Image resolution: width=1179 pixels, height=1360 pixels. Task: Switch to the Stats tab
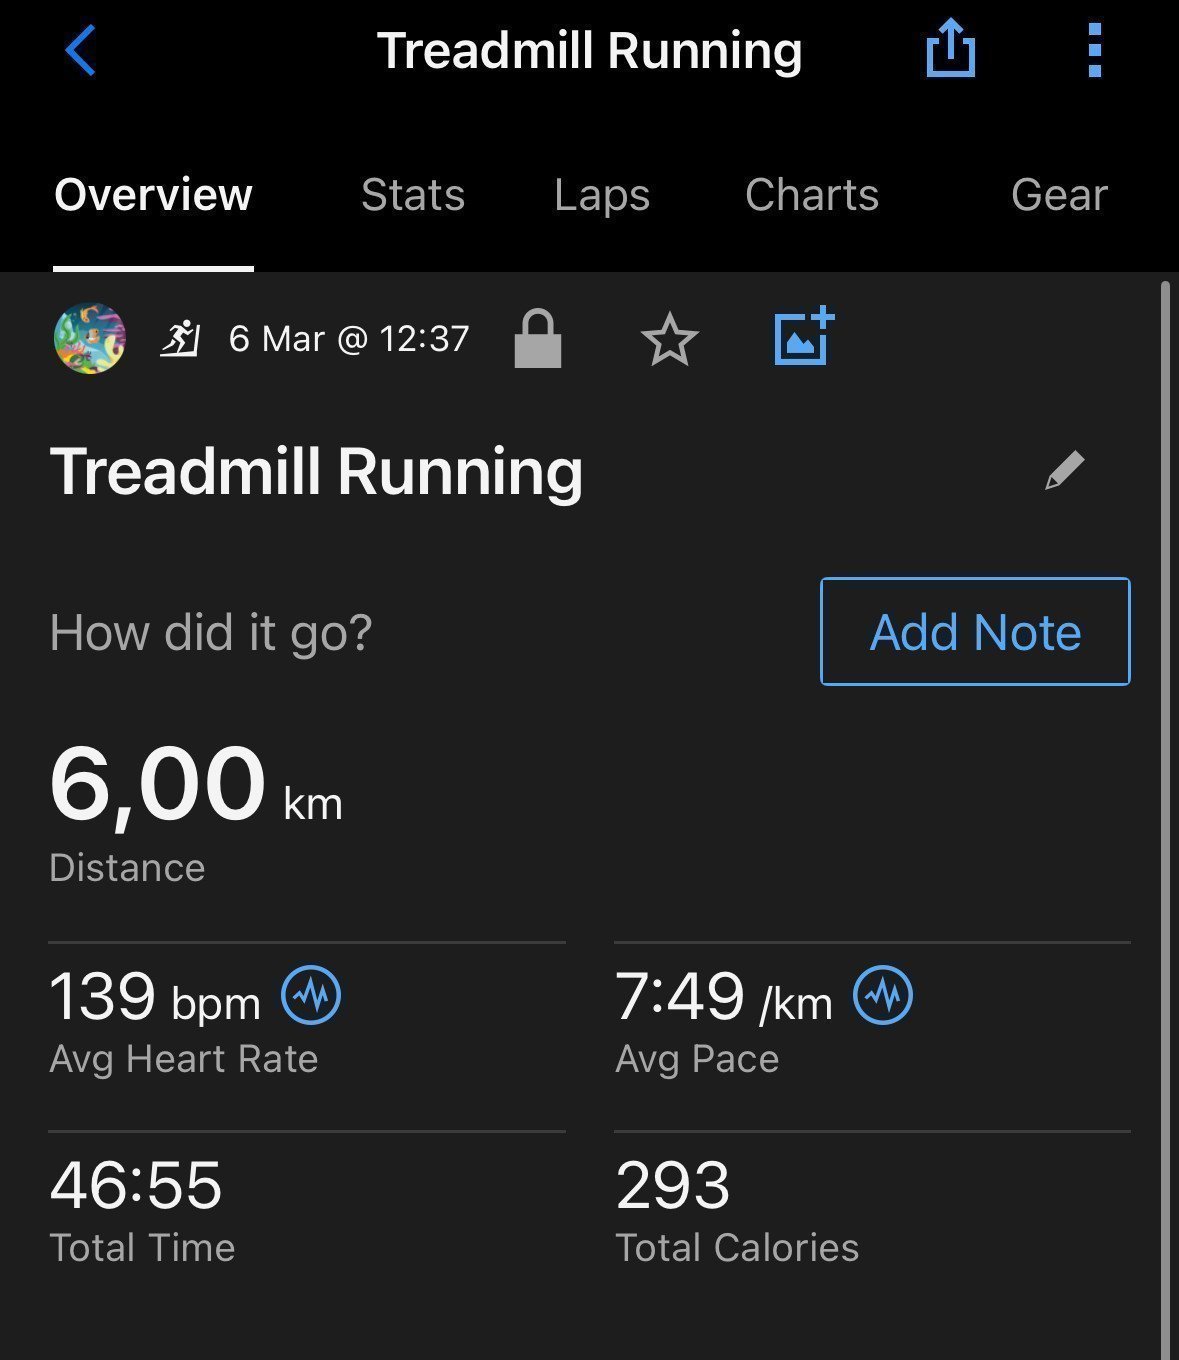(413, 195)
